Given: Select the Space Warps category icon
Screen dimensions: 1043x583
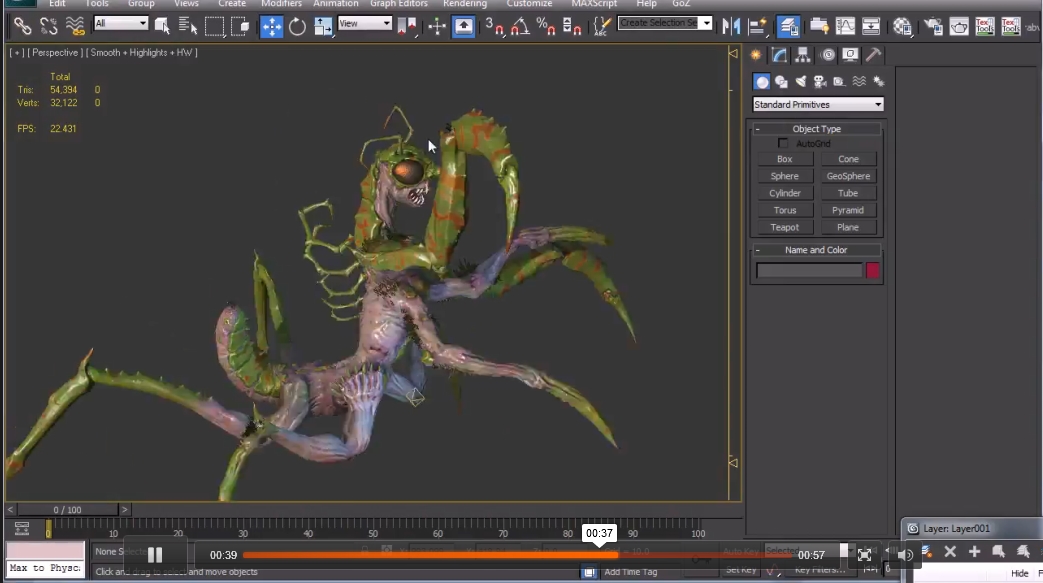Looking at the screenshot, I should pos(859,81).
